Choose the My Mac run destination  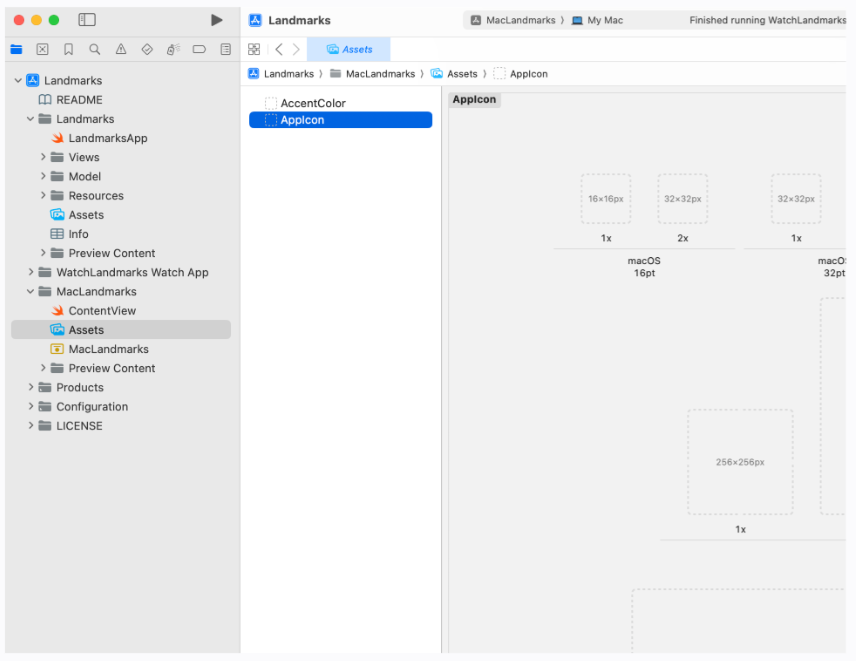coord(597,20)
